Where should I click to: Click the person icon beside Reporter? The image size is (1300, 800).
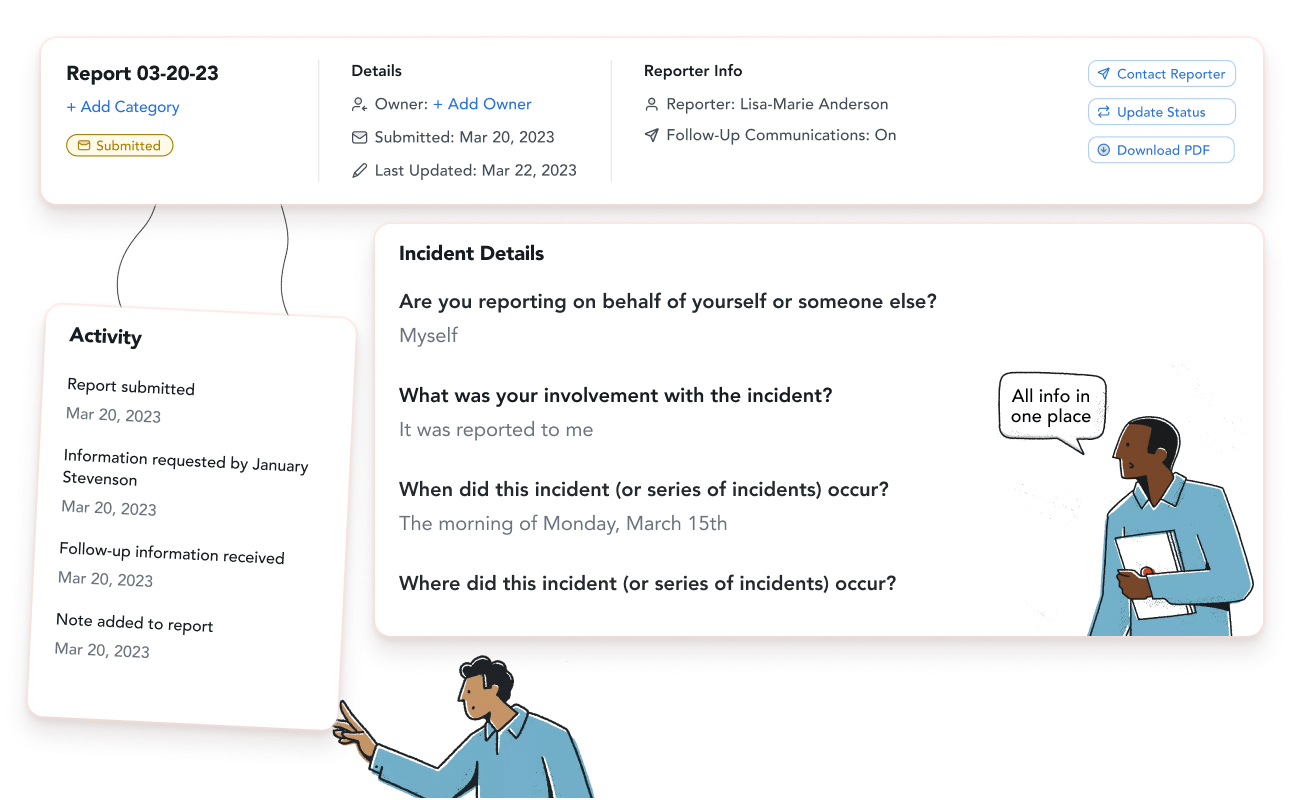pos(652,104)
